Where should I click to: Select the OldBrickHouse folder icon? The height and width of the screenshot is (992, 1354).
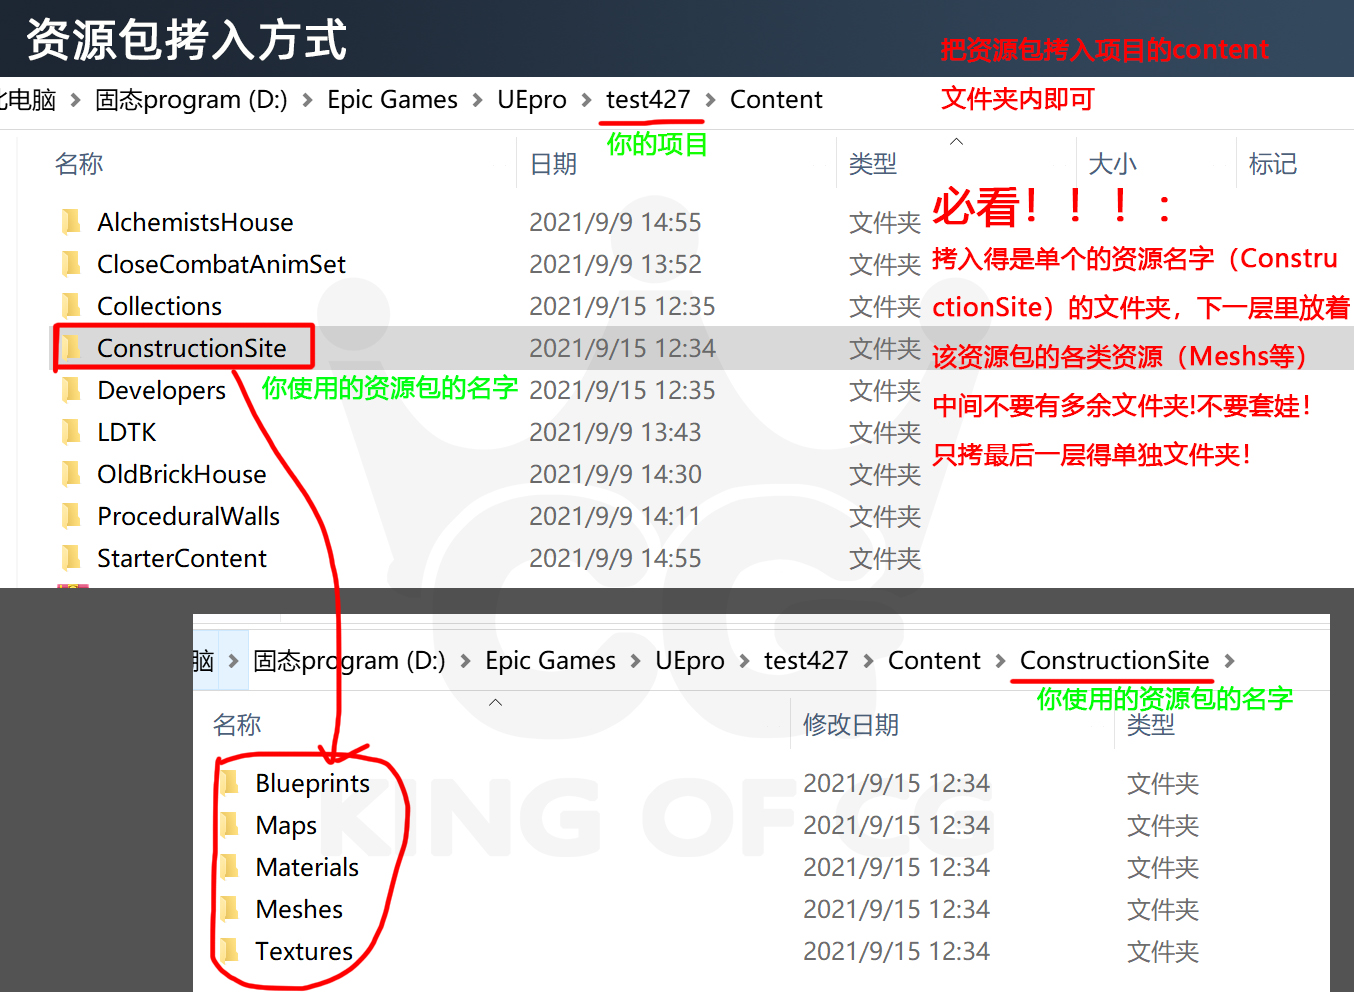(72, 474)
